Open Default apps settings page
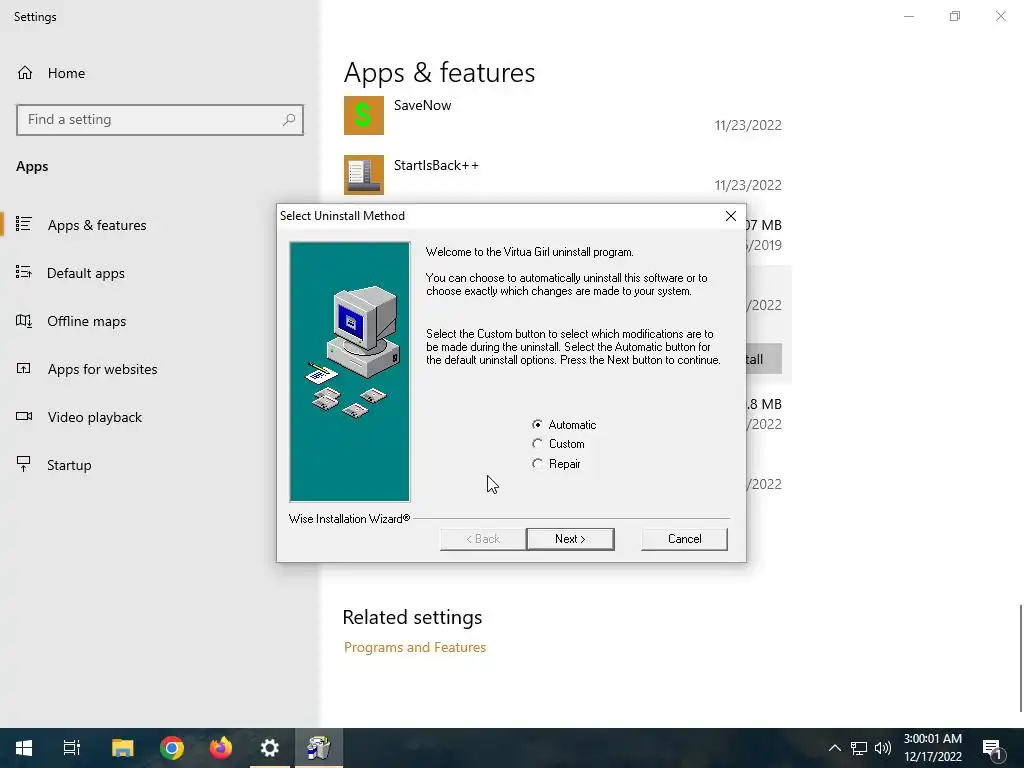This screenshot has height=768, width=1024. tap(86, 273)
